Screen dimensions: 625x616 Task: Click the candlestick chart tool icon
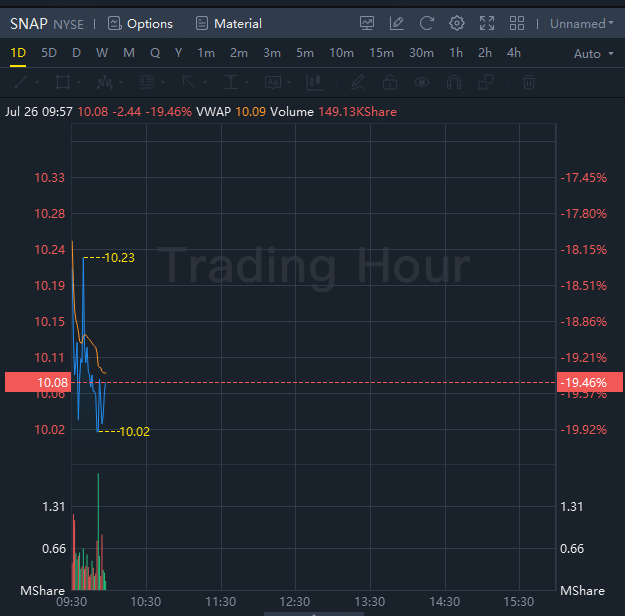[314, 82]
